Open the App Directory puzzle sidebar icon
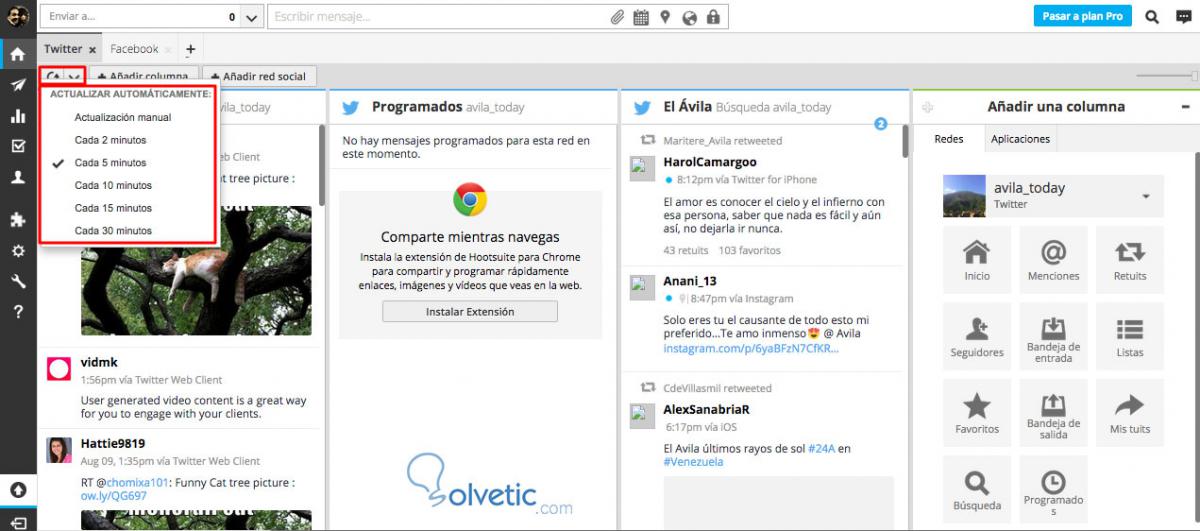This screenshot has height=531, width=1200. coord(17,220)
